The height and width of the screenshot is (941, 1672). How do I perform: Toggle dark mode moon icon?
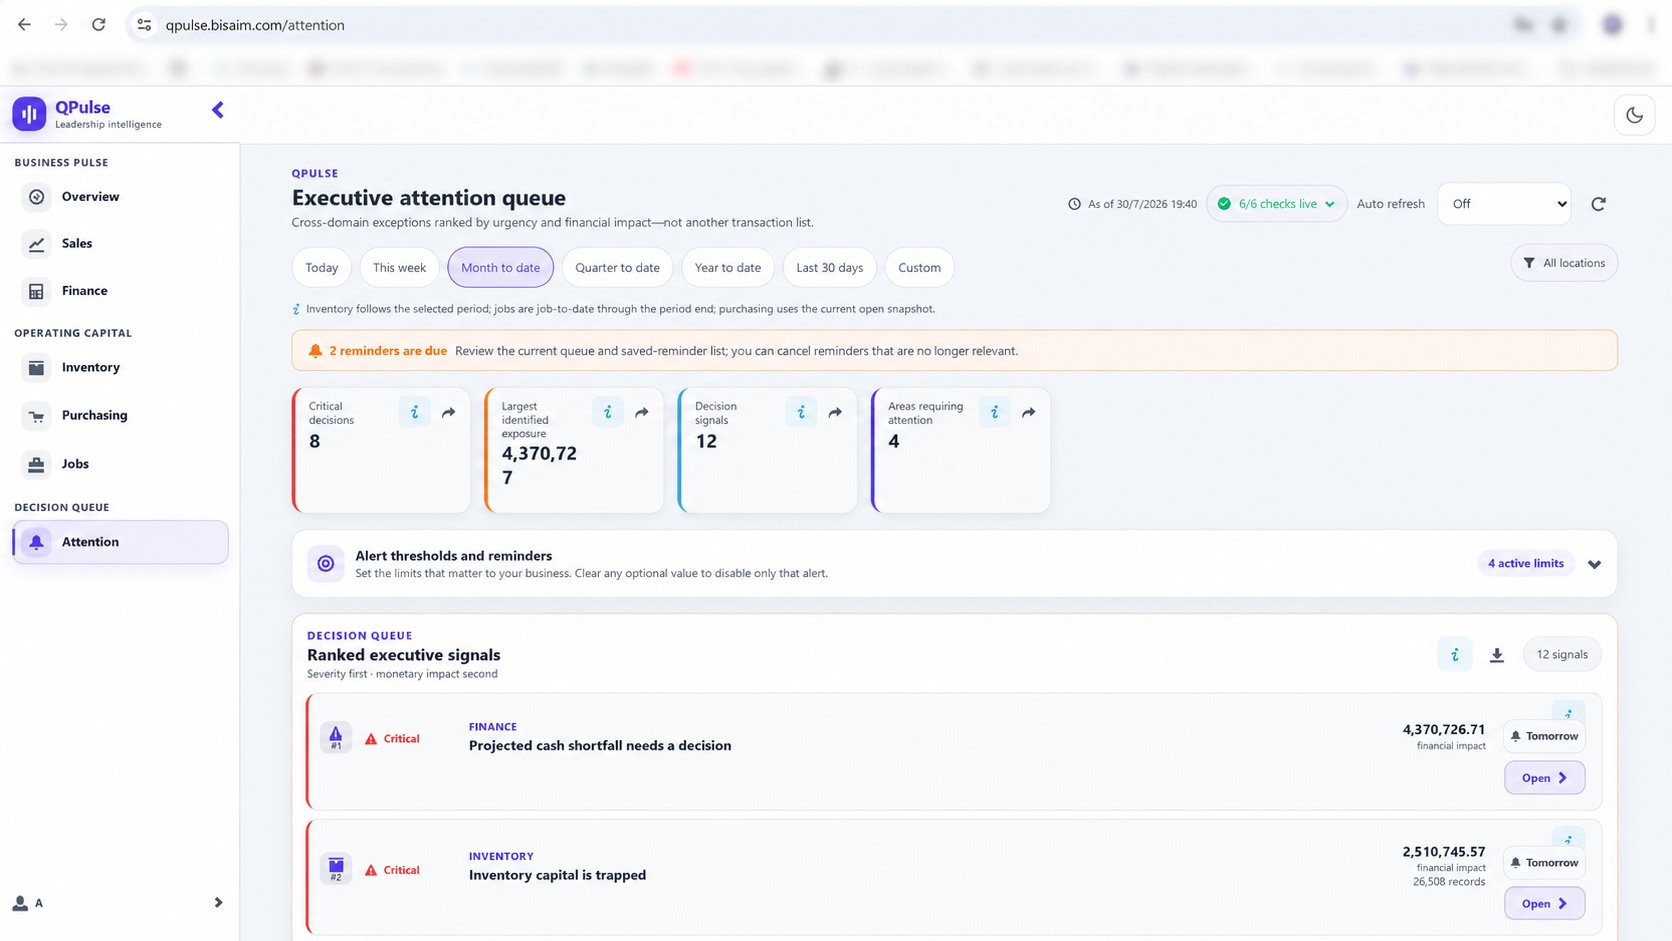(1634, 115)
